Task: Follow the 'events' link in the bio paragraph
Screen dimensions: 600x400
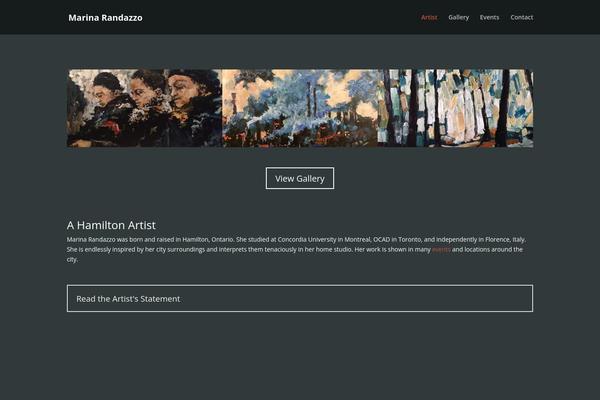Action: tap(441, 250)
